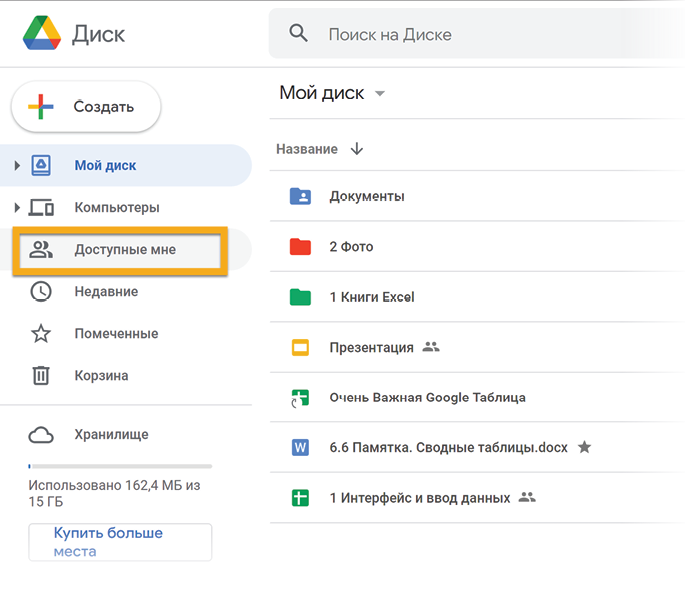Open Помеченные starred items
Viewport: 685px width, 591px height.
[x=116, y=334]
